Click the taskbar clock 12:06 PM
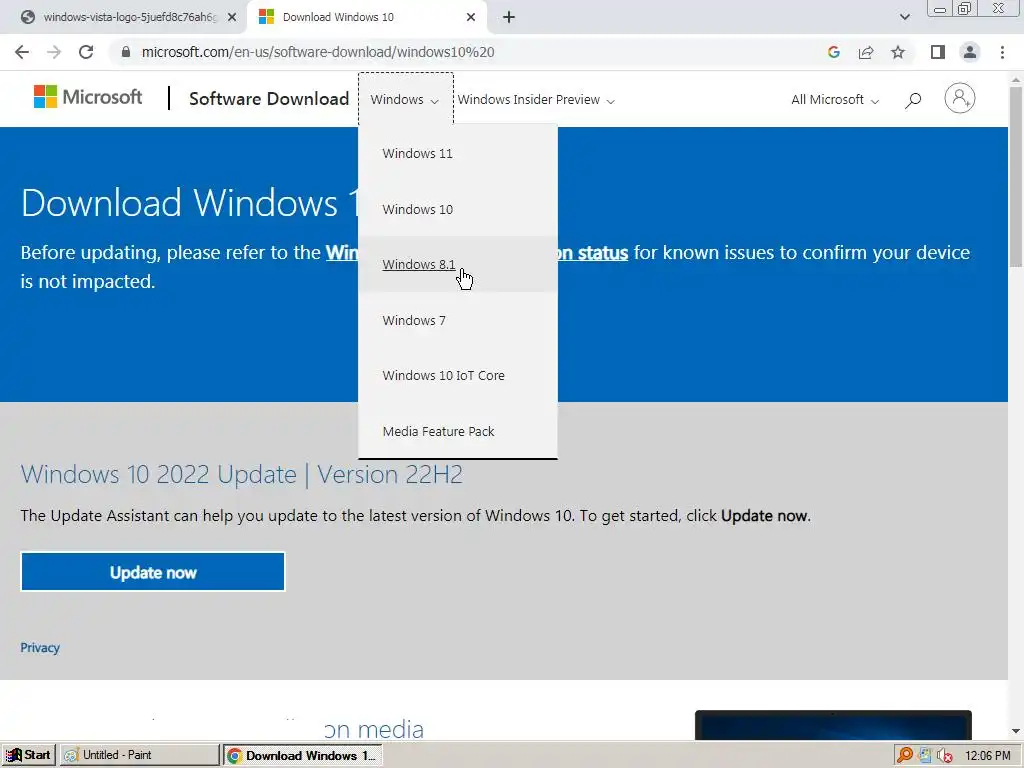1024x768 pixels. 987,756
